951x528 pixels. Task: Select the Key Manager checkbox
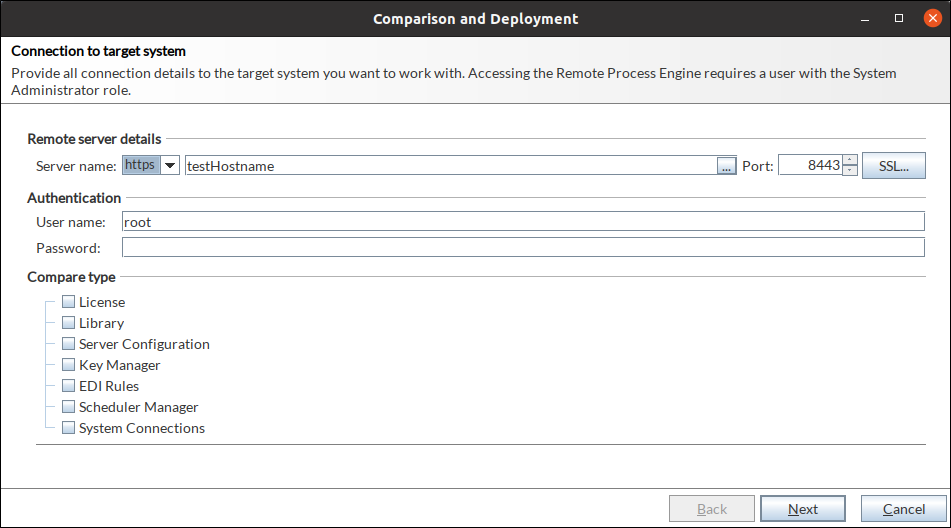tap(69, 365)
